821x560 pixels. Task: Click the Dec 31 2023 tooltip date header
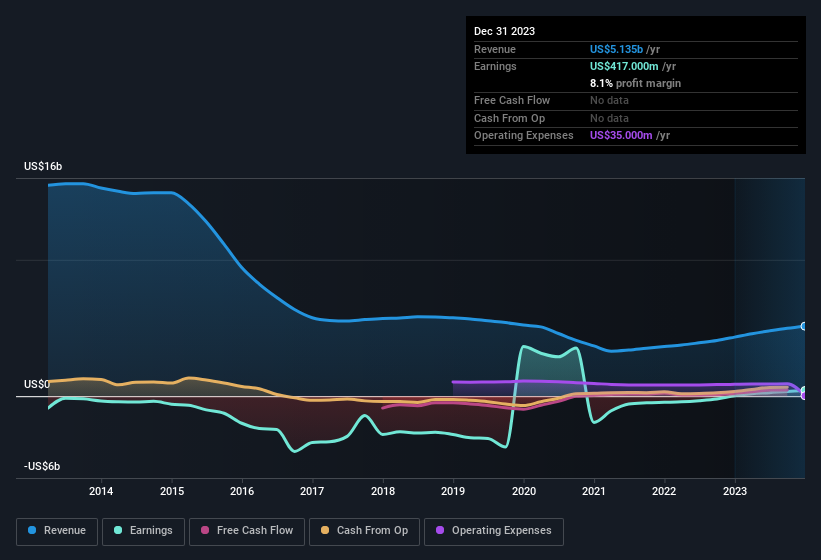pos(504,31)
